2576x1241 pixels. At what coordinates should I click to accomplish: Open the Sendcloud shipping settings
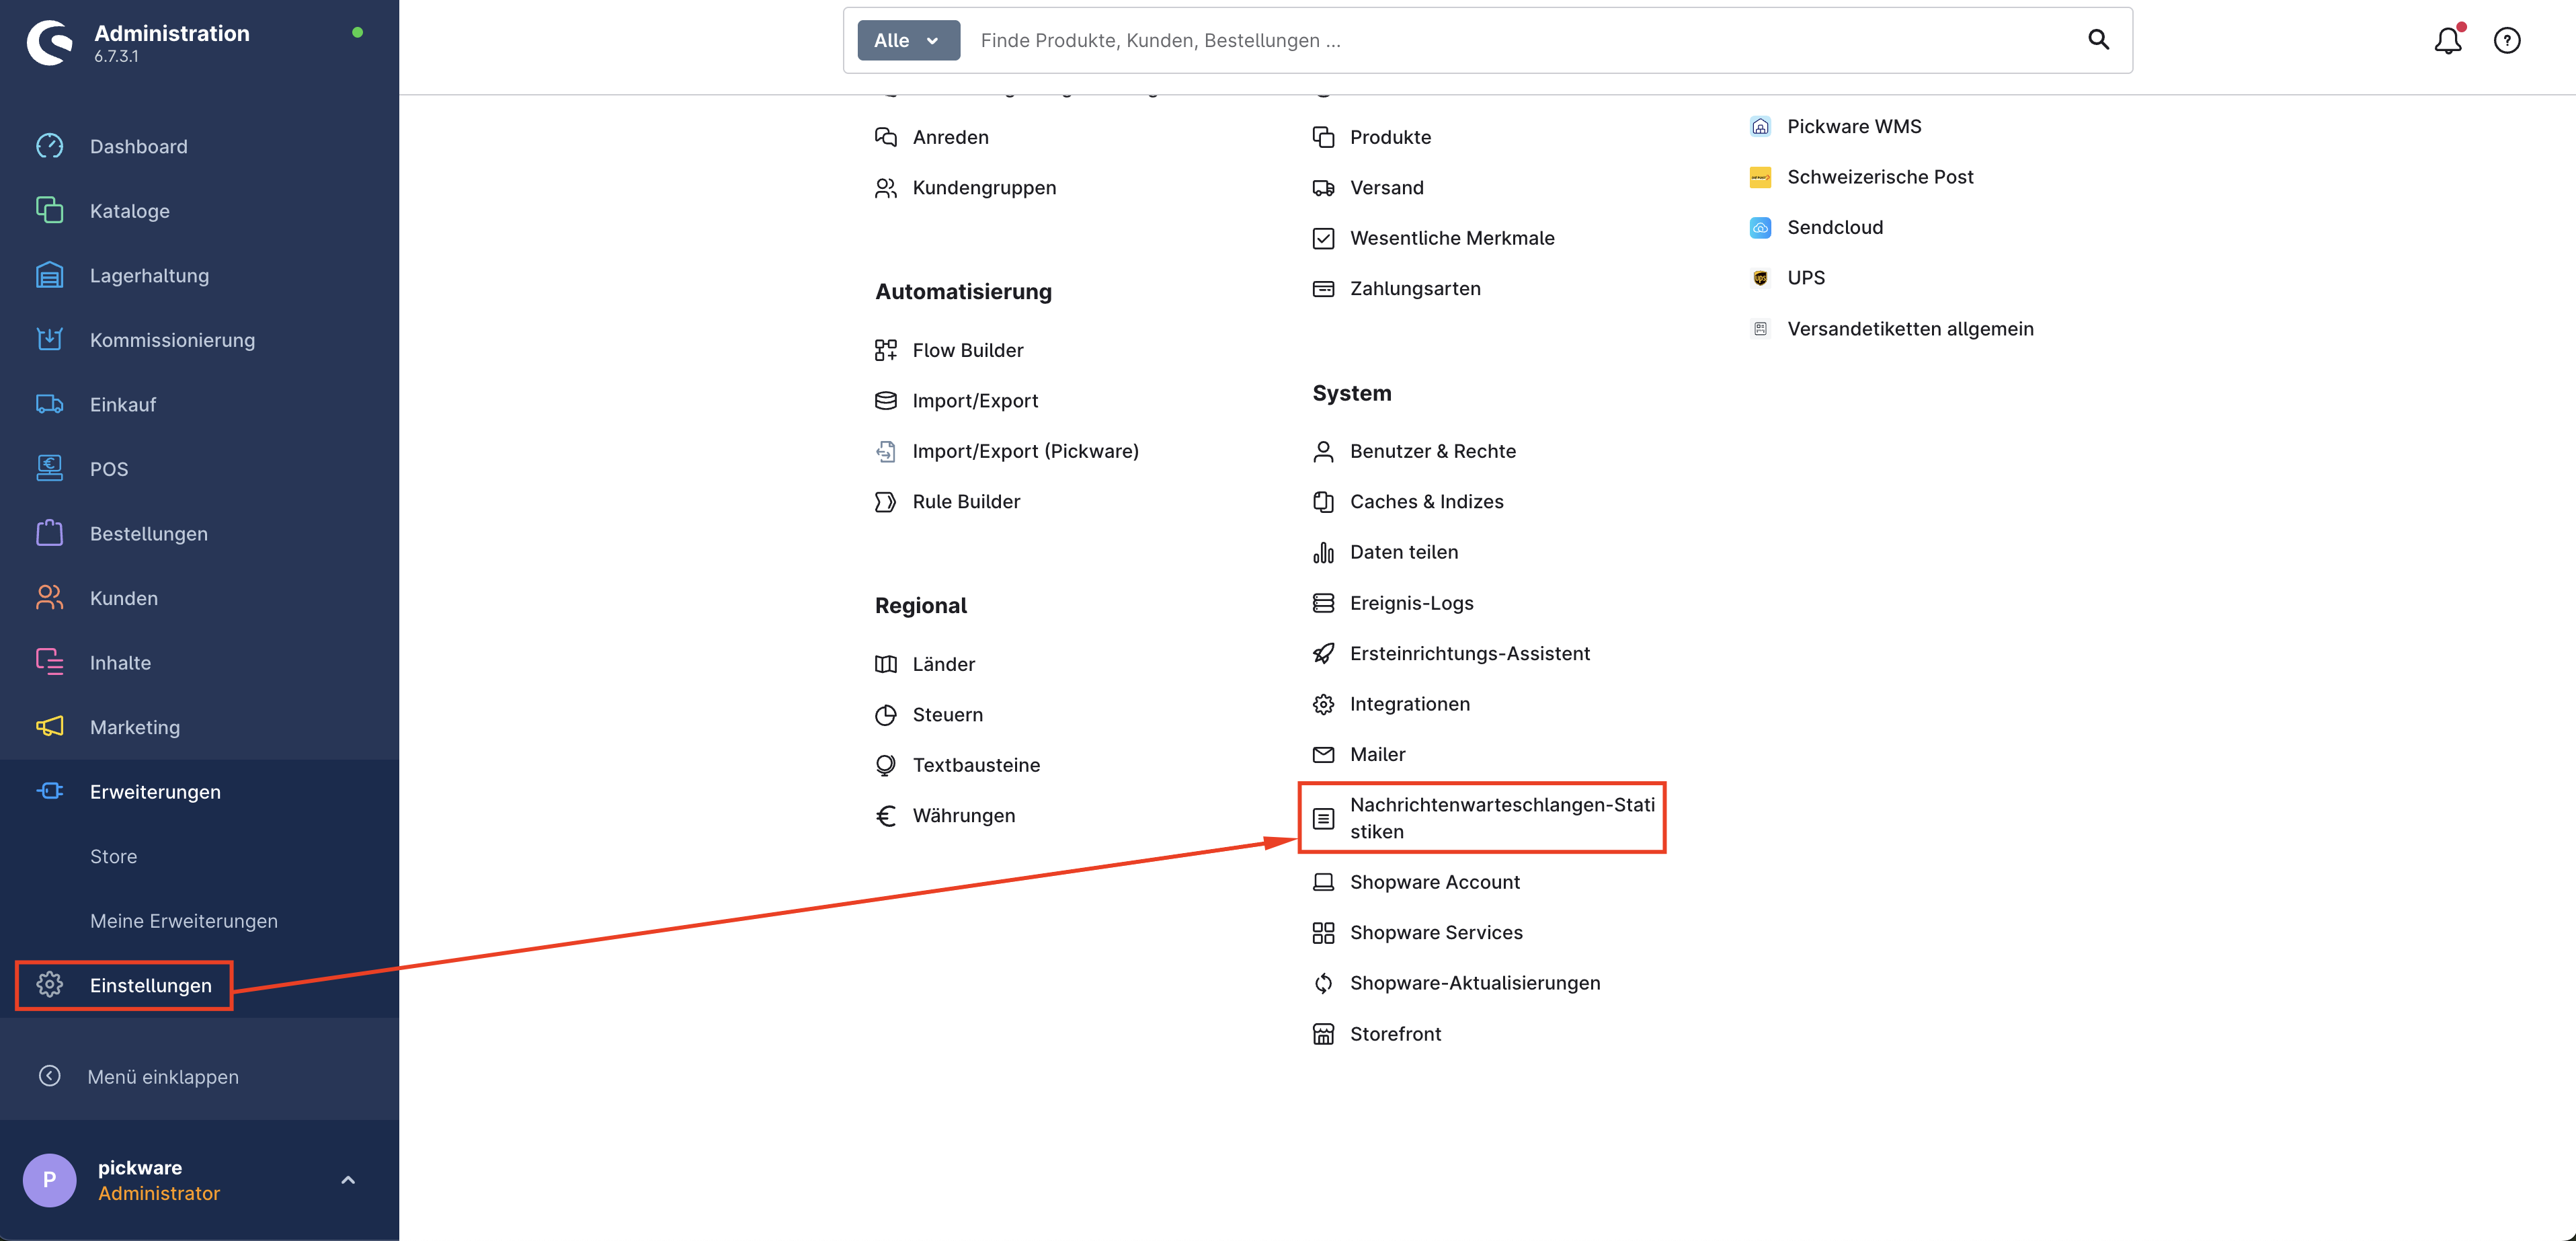pos(1834,227)
